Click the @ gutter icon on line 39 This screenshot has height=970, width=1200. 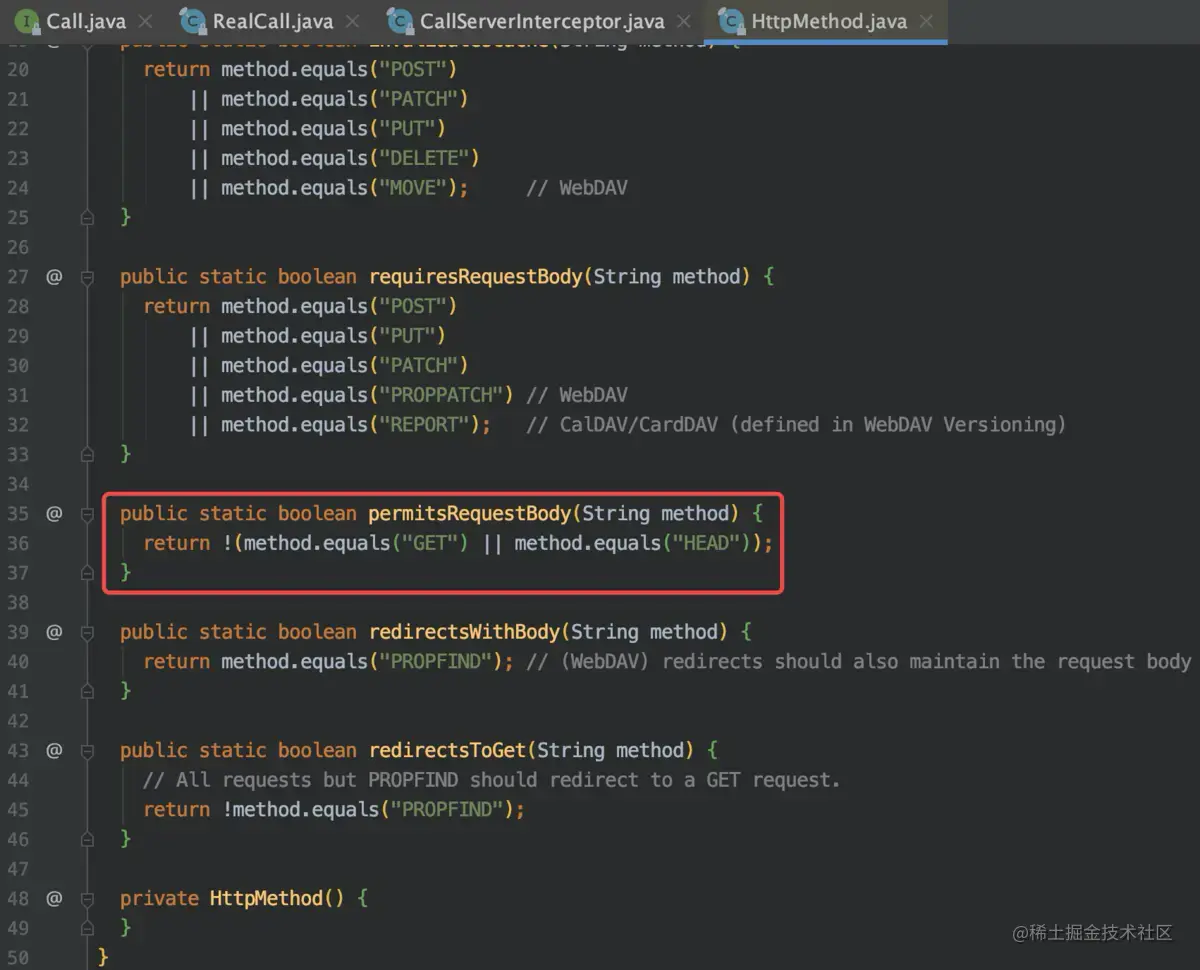[x=54, y=632]
